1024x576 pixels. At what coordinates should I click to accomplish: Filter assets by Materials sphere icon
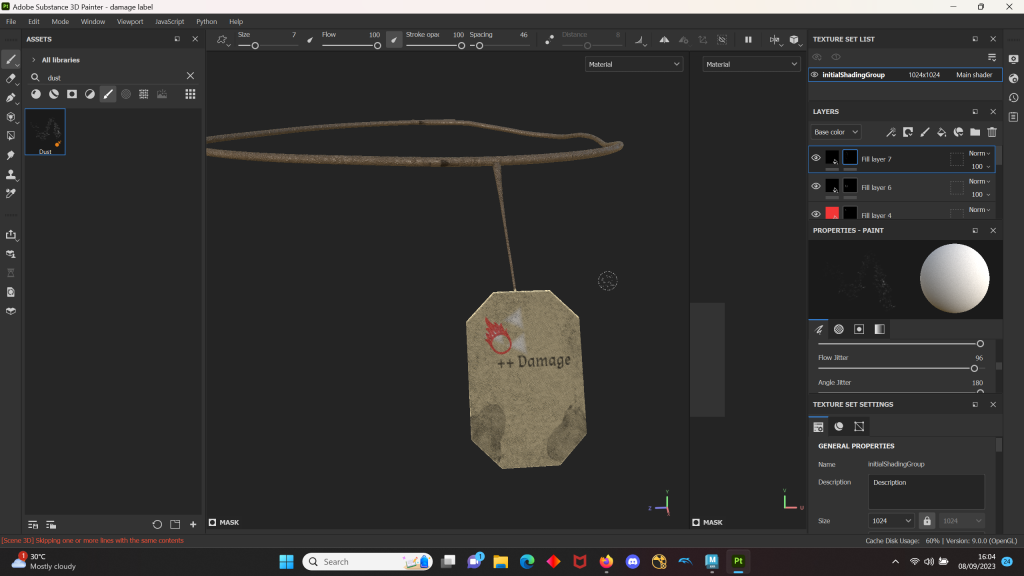click(x=36, y=94)
